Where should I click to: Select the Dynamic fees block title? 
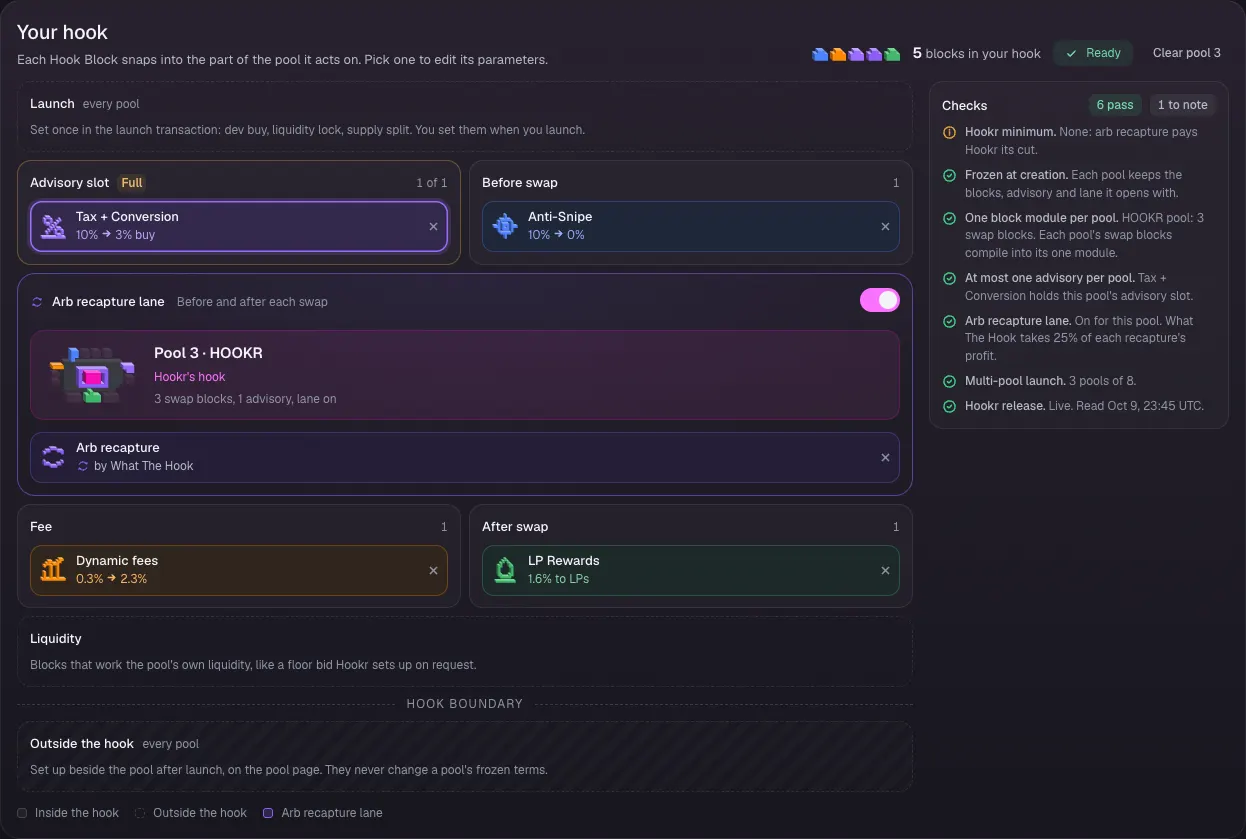tap(117, 561)
